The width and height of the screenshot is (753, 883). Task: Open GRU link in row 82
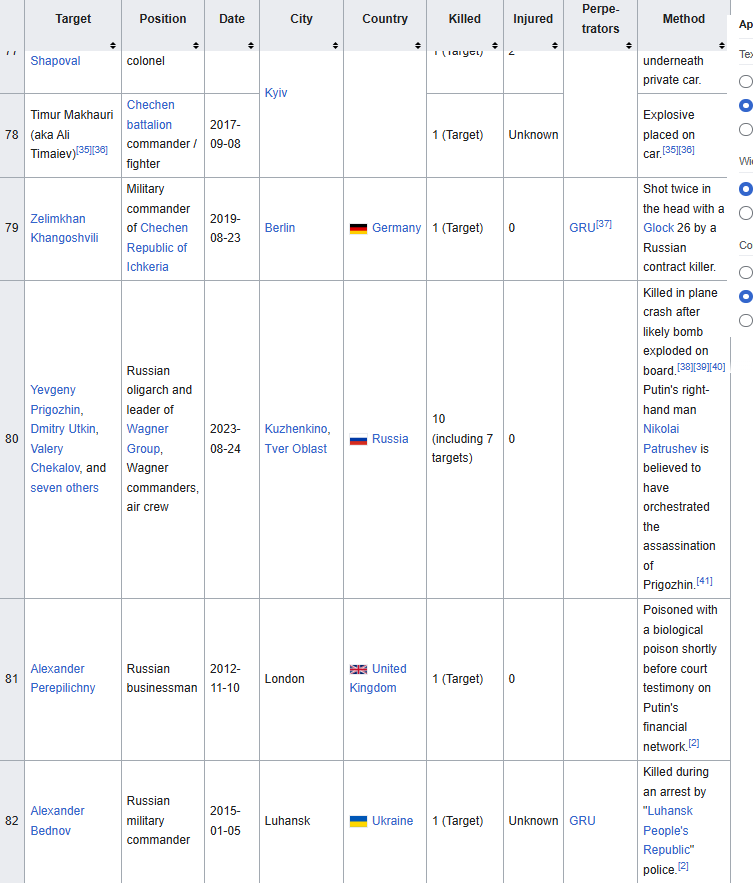point(582,820)
